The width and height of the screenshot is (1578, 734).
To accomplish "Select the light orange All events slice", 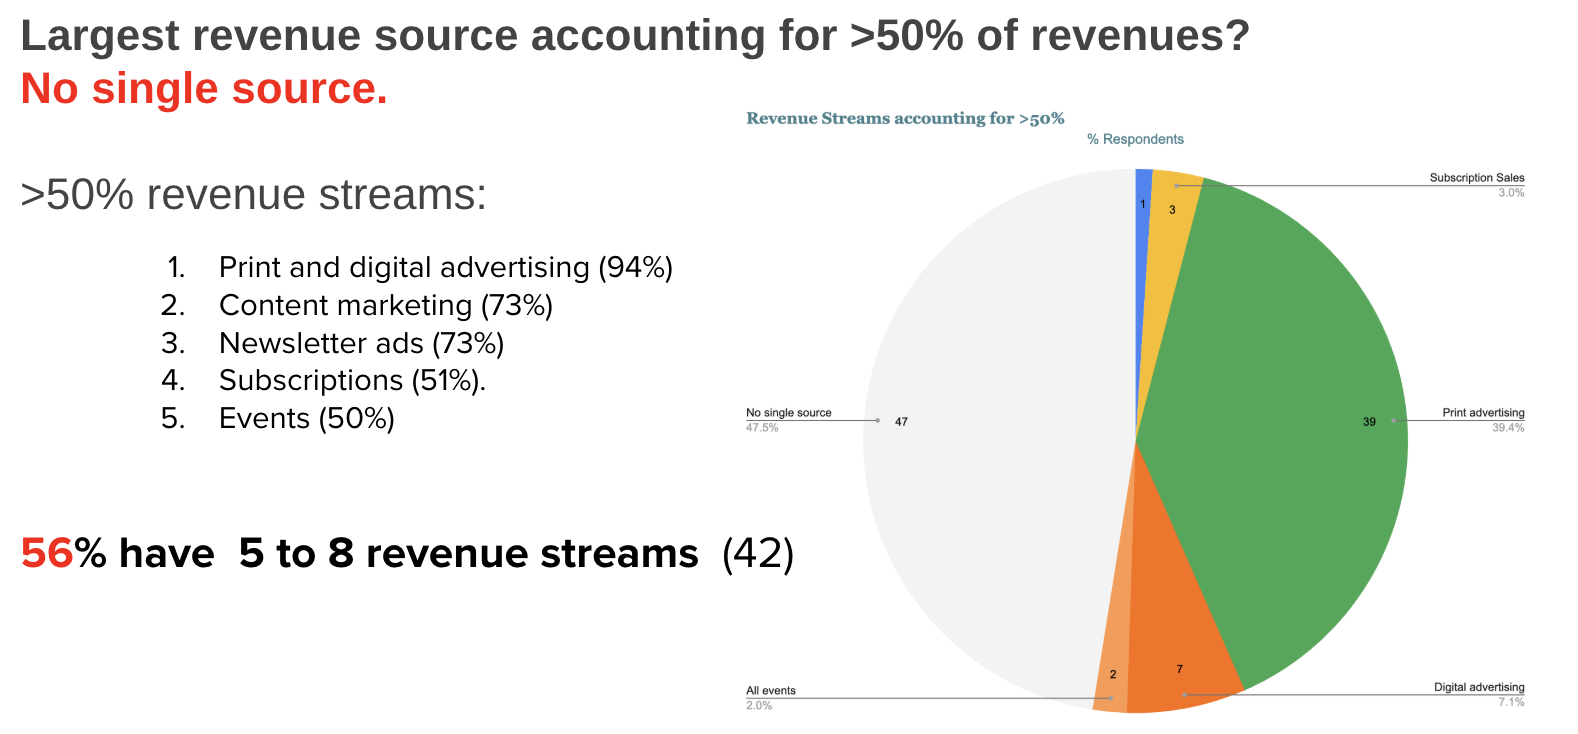I will click(1114, 672).
